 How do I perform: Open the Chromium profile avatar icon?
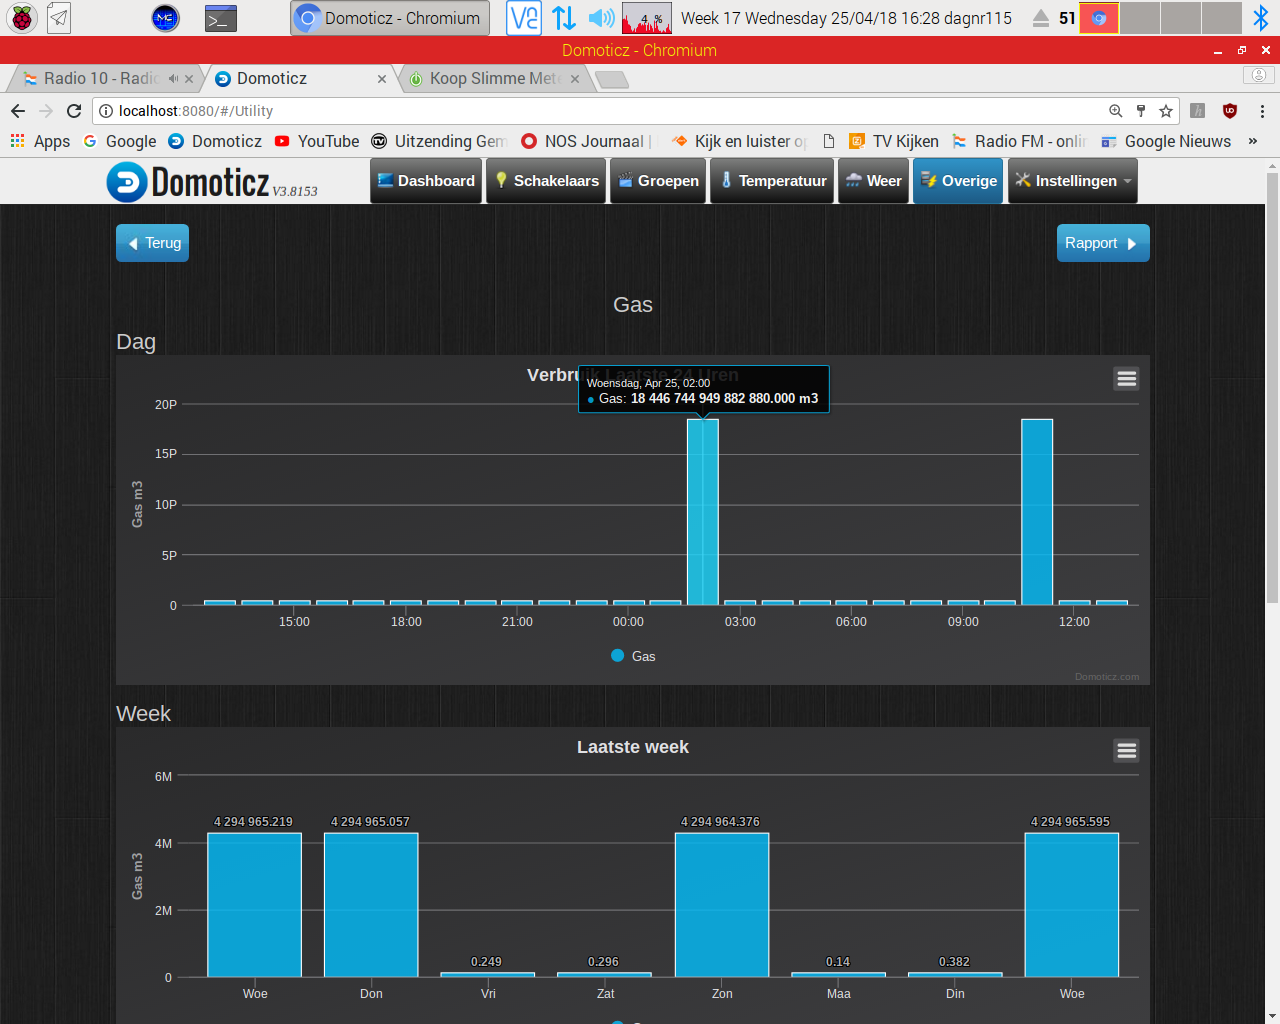1259,75
